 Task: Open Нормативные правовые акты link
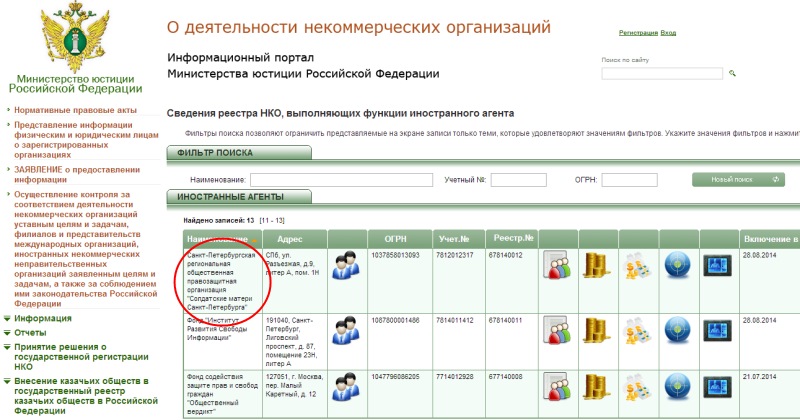76,110
